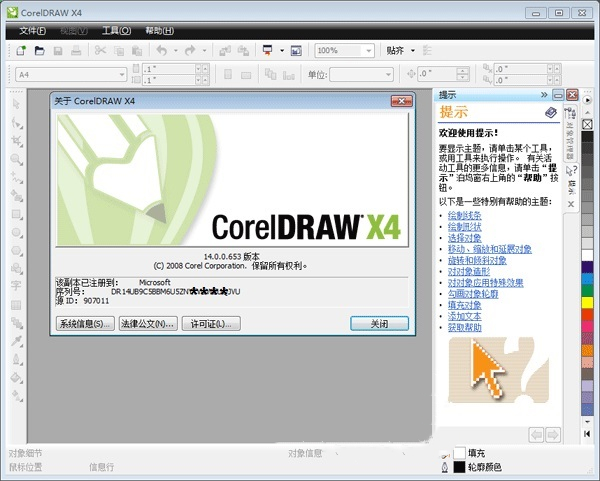Click the 获取帮助 link in Hints panel
The height and width of the screenshot is (481, 600).
[x=464, y=327]
